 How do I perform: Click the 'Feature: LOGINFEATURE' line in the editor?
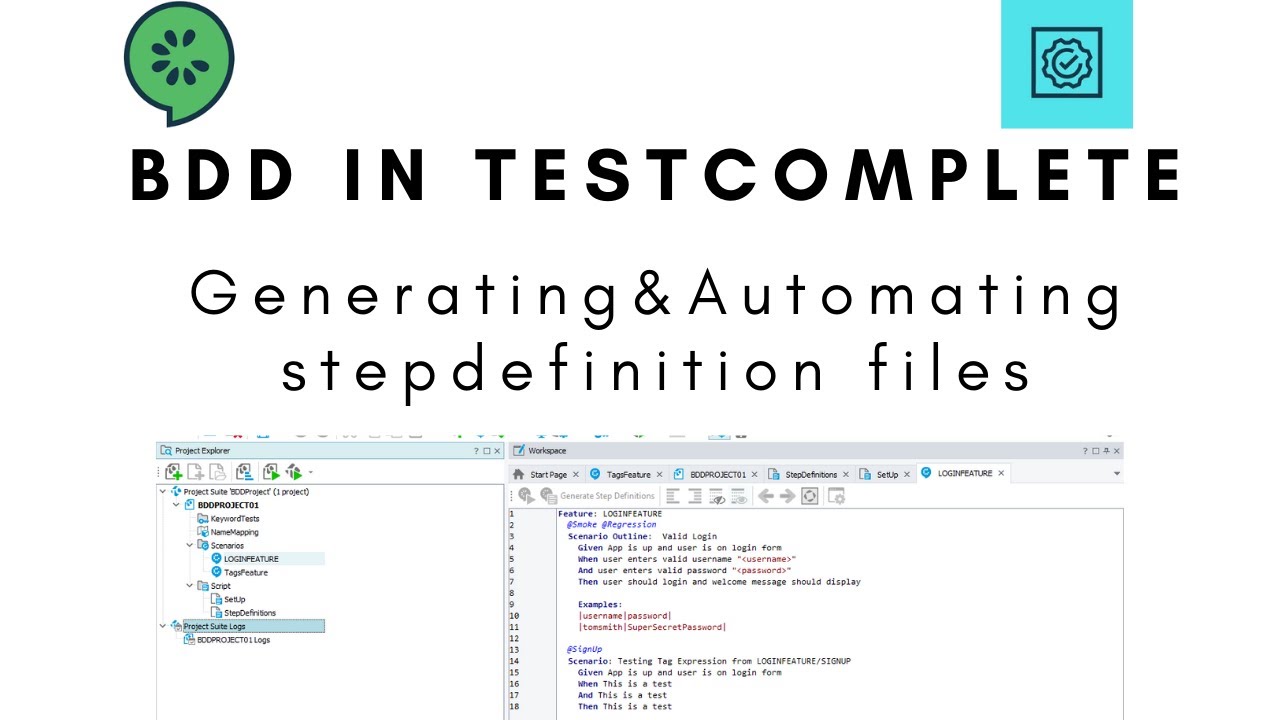coord(609,514)
